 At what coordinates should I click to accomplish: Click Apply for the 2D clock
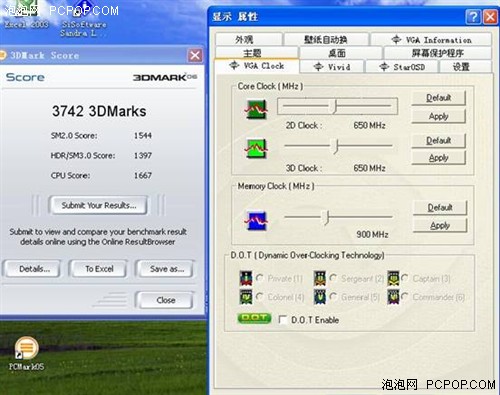pyautogui.click(x=439, y=116)
